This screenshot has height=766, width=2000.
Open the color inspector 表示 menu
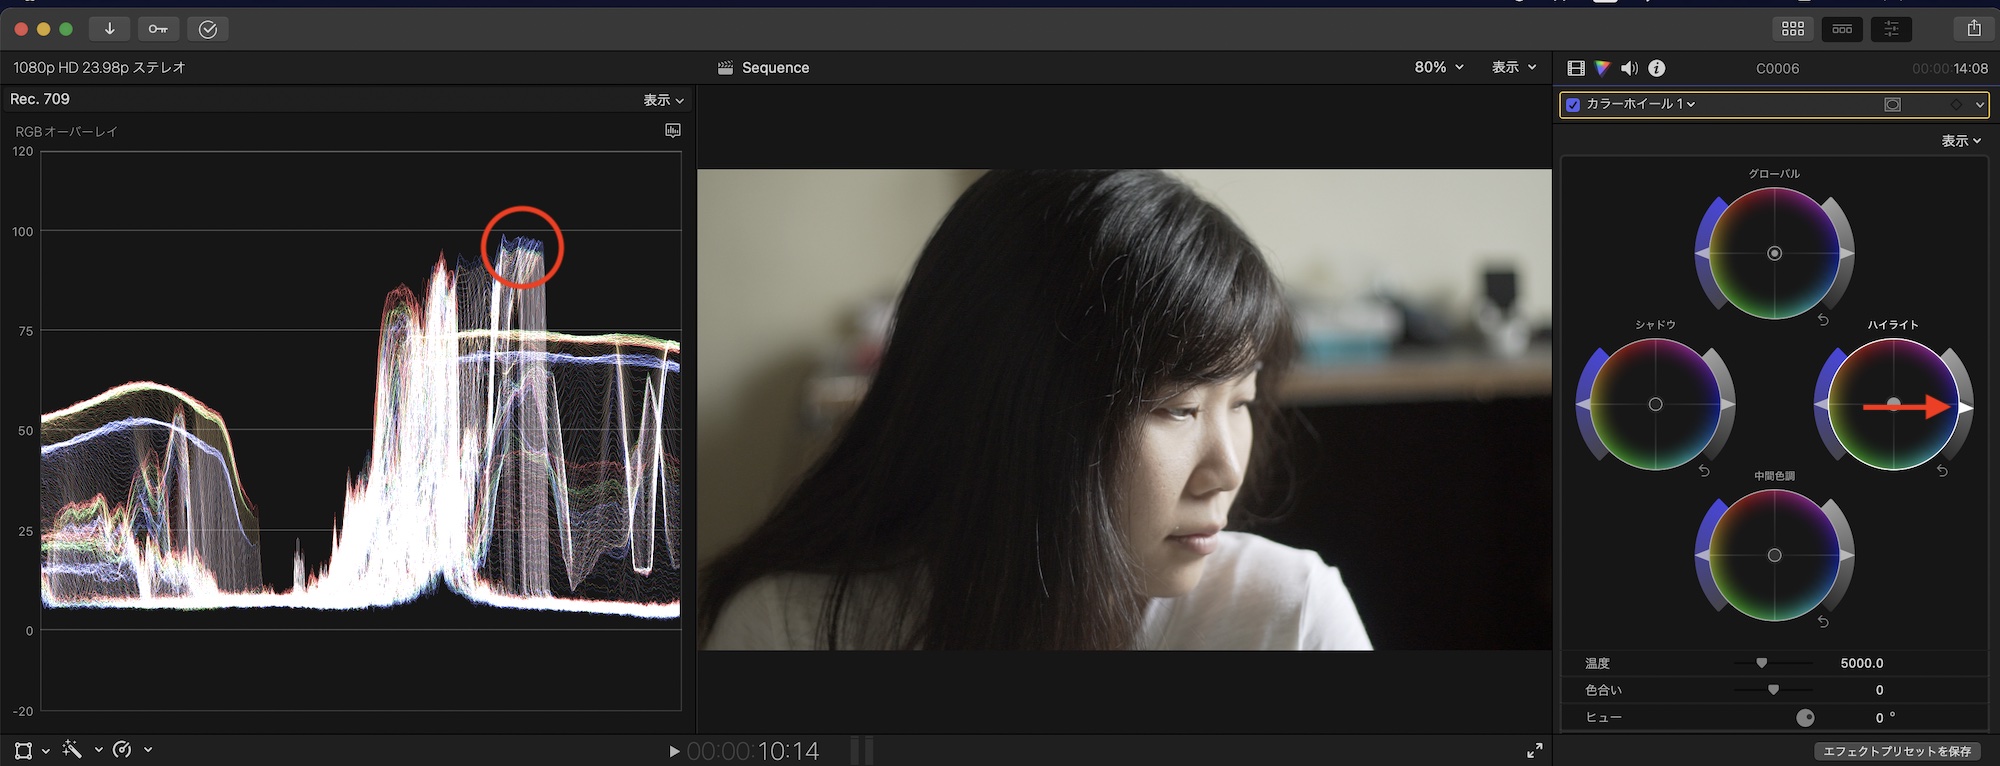tap(1961, 141)
